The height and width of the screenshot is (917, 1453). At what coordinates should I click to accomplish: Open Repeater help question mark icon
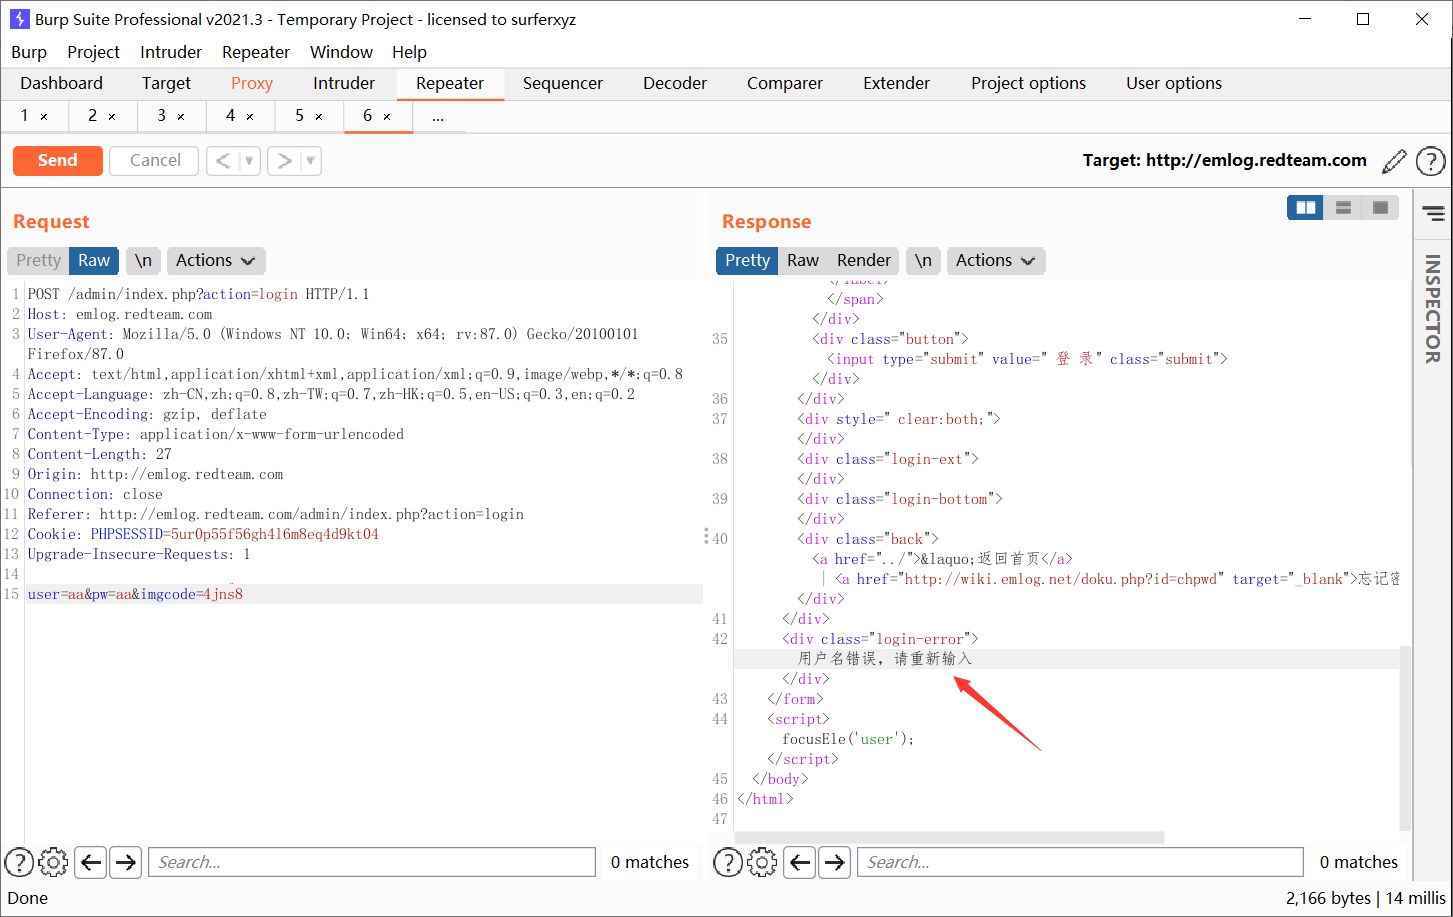[x=1431, y=161]
